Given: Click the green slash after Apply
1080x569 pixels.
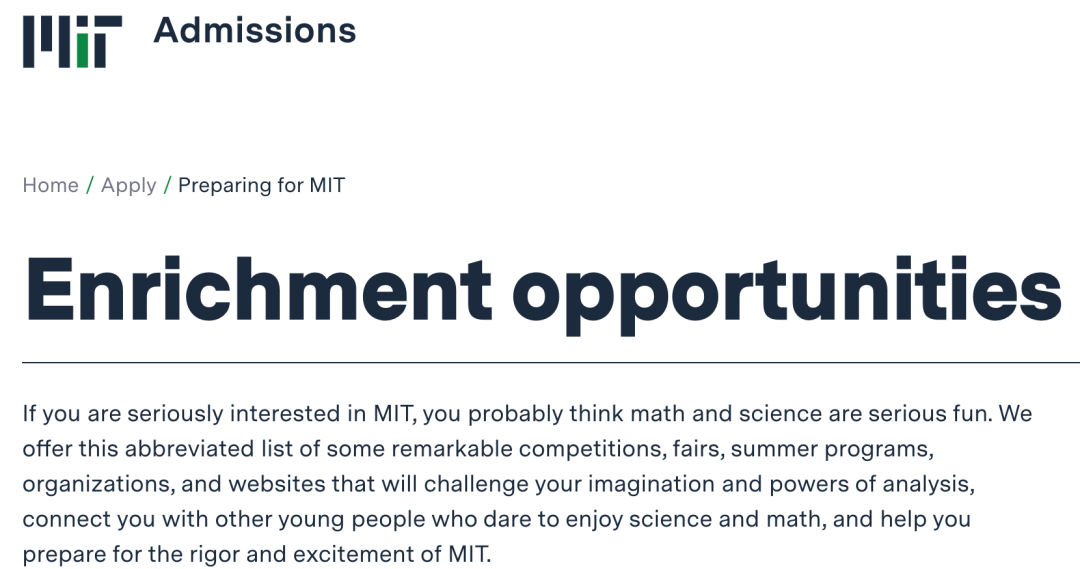Looking at the screenshot, I should point(167,185).
